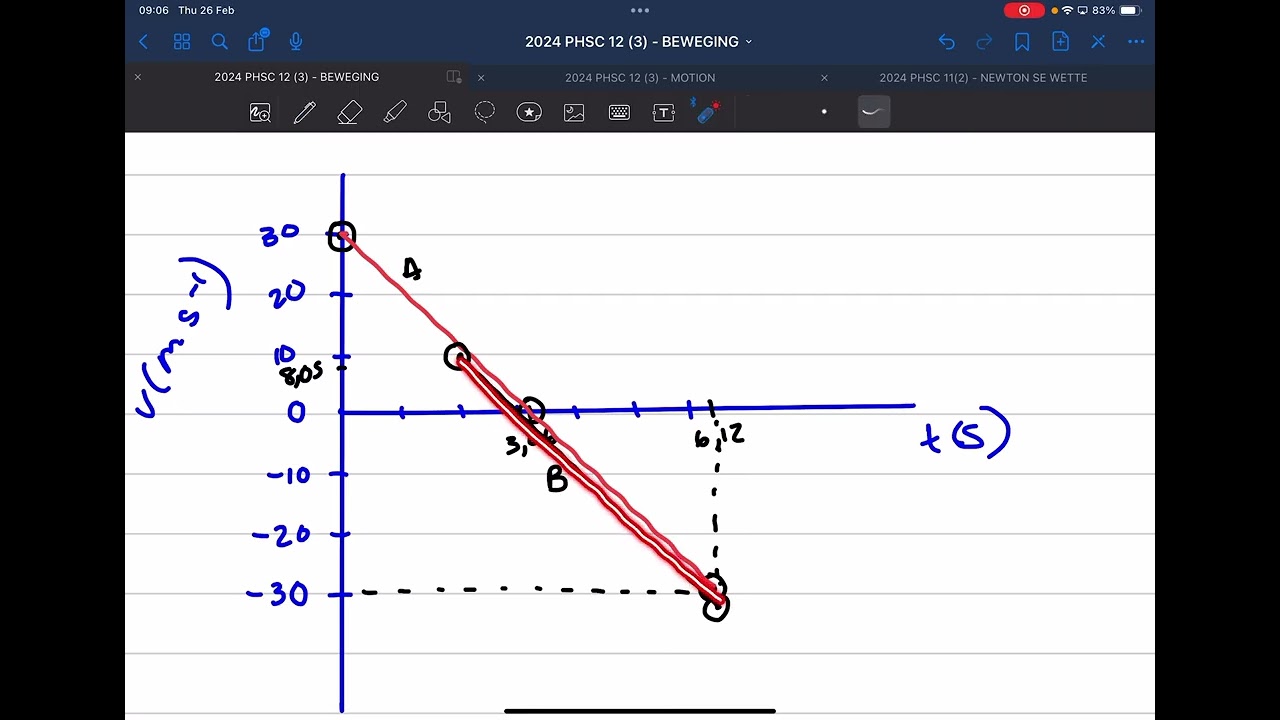Undo the last stroke
Screen dimensions: 1280x720
946,41
